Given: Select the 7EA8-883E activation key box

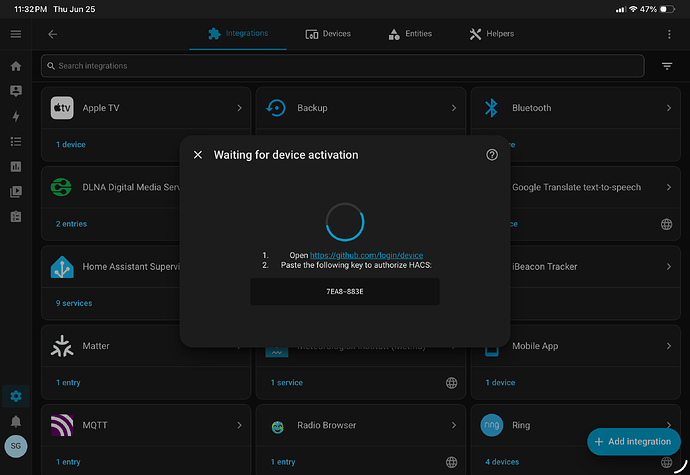Looking at the screenshot, I should tap(345, 291).
